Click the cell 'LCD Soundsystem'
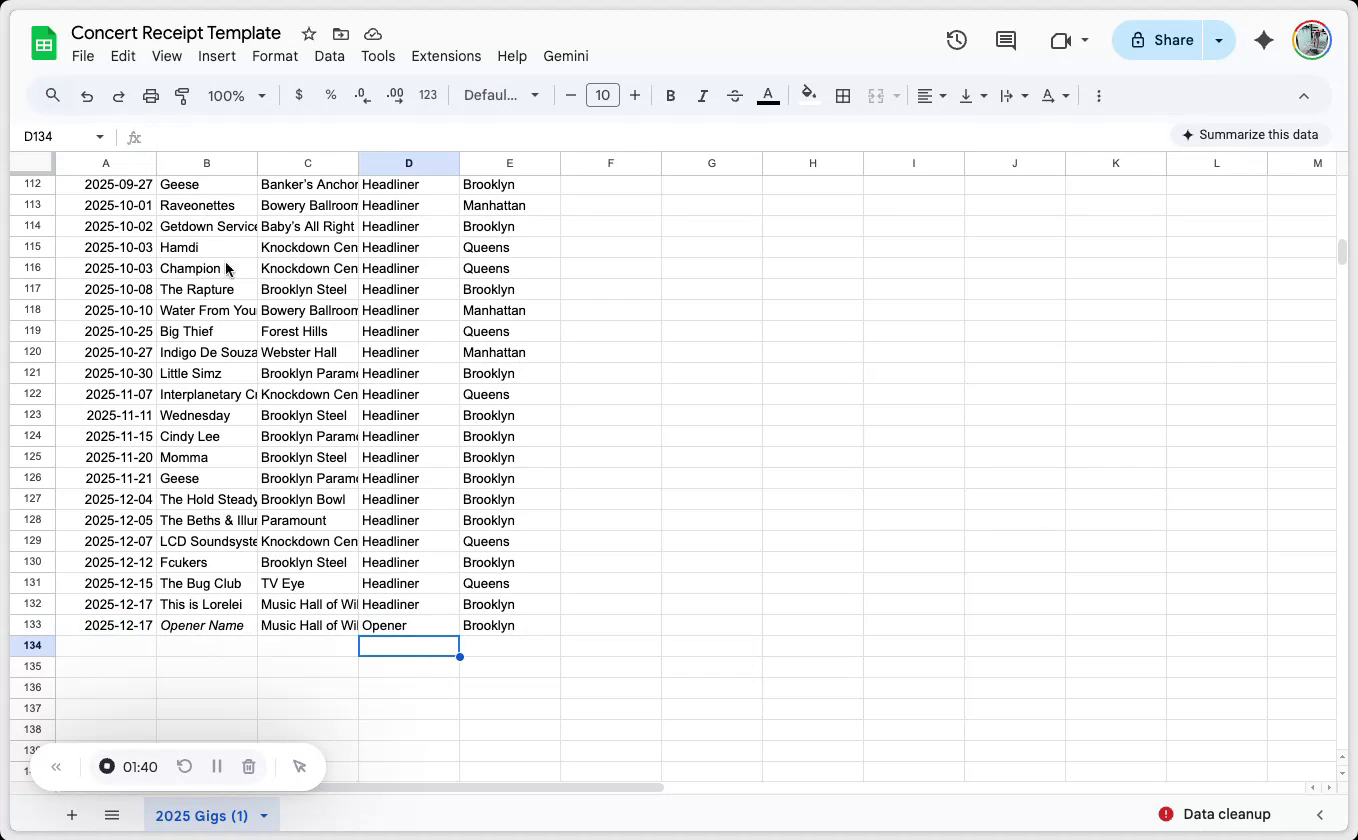This screenshot has height=840, width=1358. (x=207, y=542)
